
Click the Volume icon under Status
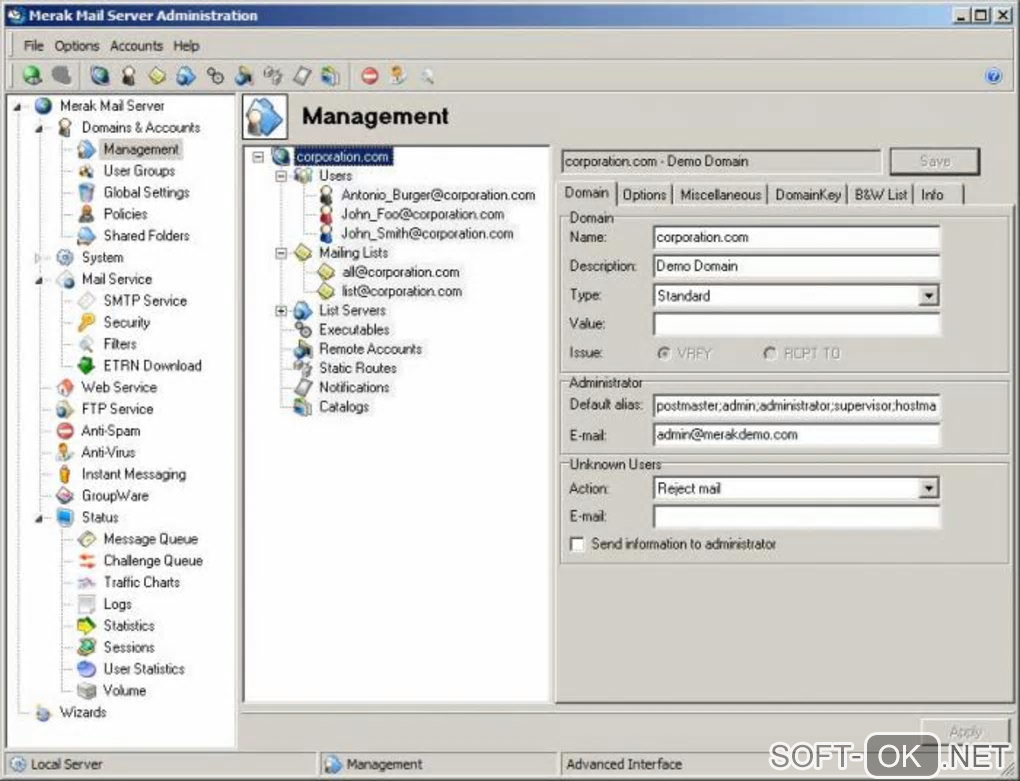pos(86,691)
